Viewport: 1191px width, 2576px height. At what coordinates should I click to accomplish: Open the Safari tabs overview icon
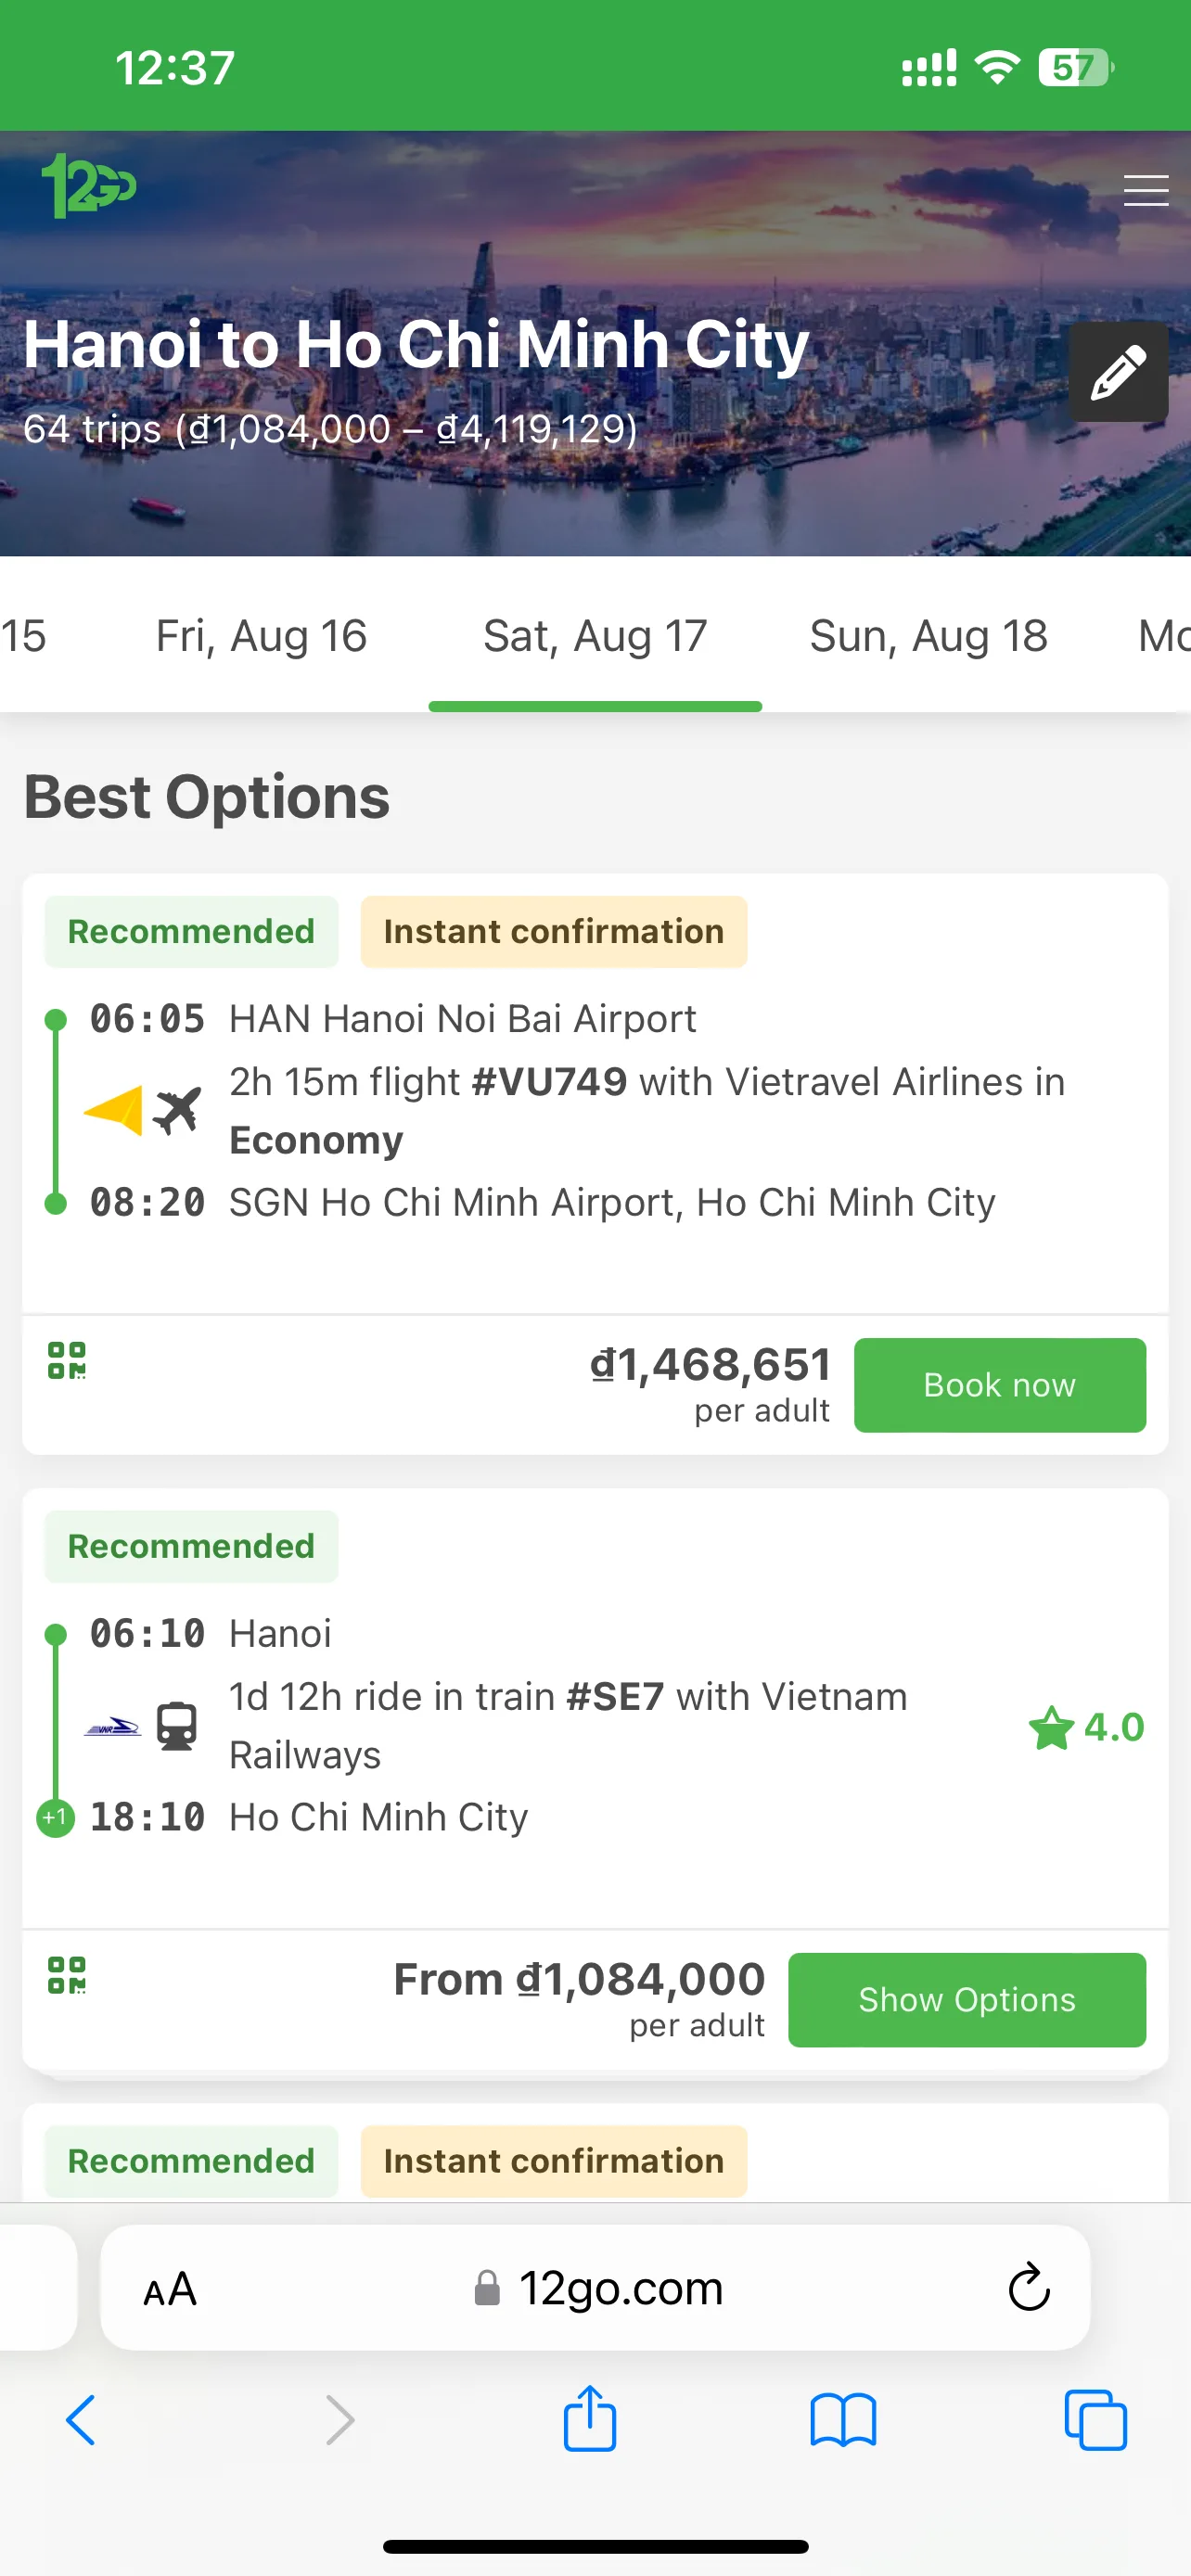click(1096, 2420)
